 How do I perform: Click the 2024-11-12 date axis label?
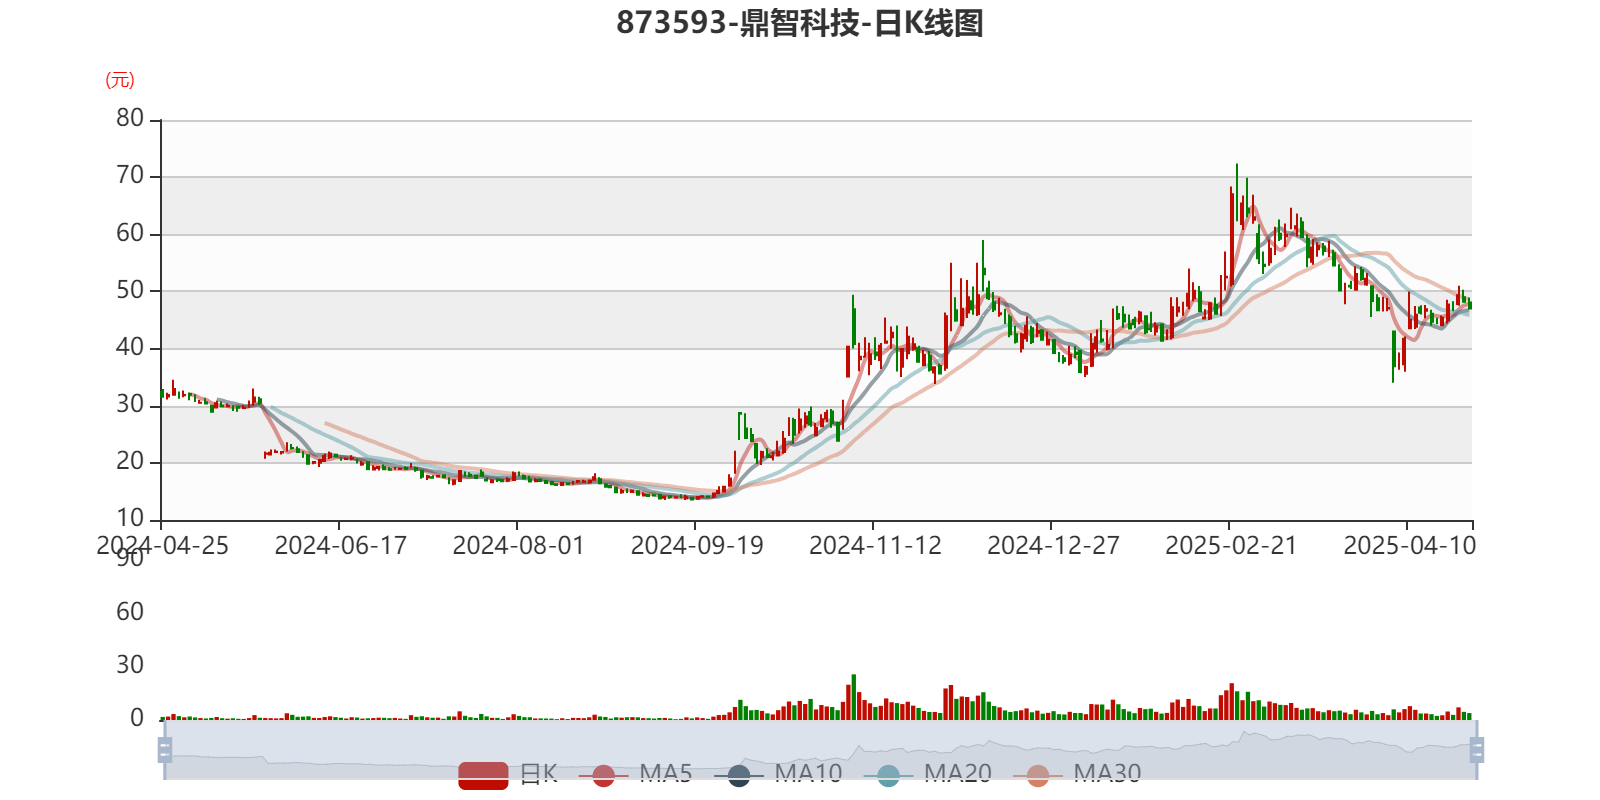[875, 546]
